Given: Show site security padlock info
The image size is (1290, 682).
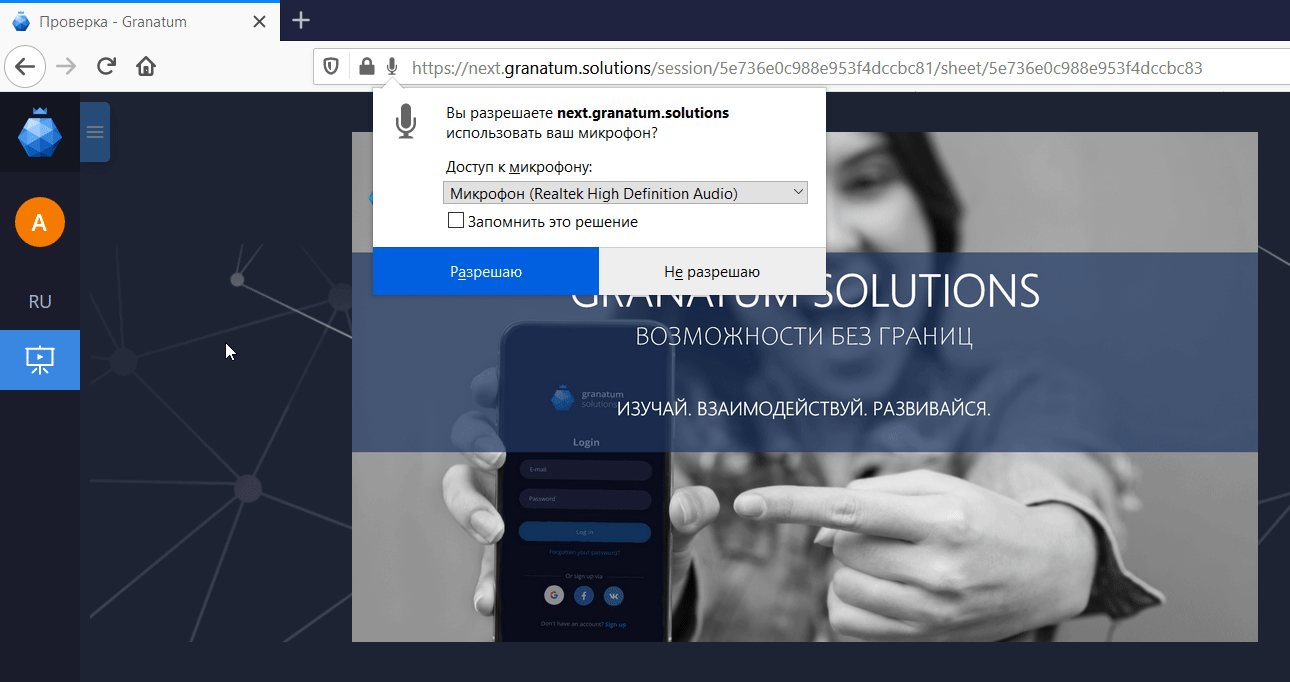Looking at the screenshot, I should tap(367, 67).
